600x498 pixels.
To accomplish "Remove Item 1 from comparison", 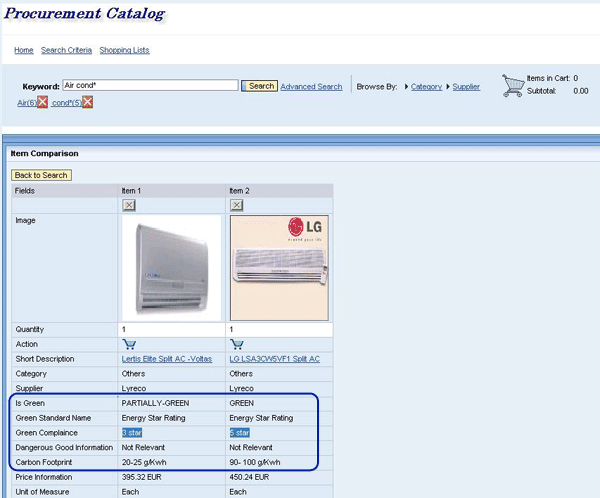I will [129, 205].
